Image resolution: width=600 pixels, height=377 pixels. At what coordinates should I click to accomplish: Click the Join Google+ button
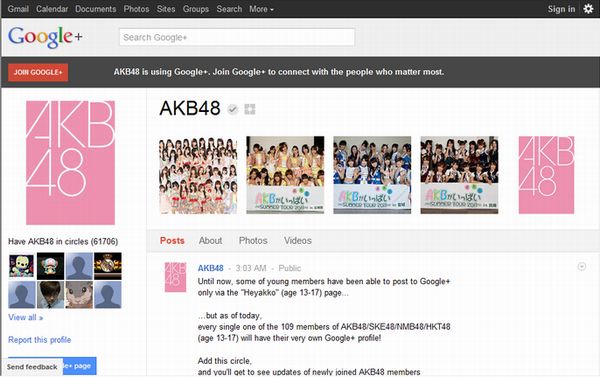(x=38, y=72)
